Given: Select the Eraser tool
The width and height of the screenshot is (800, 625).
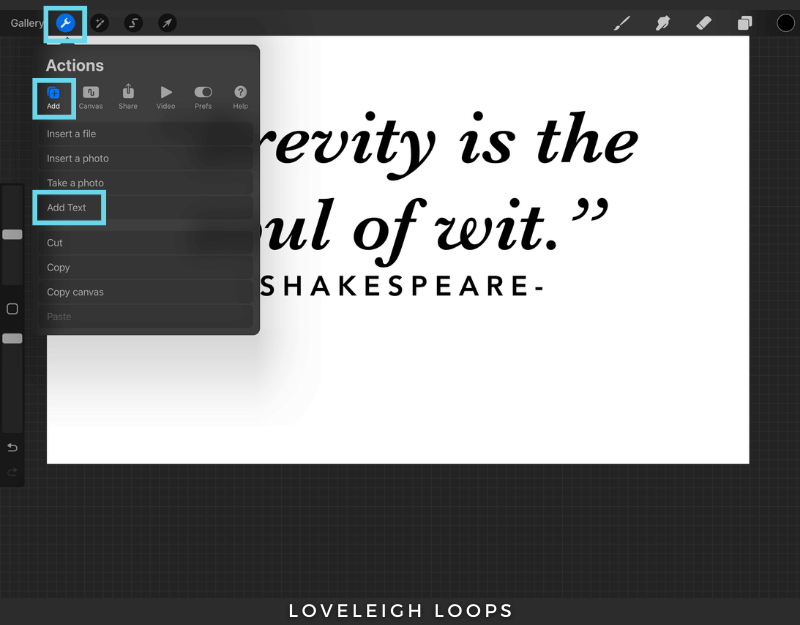Looking at the screenshot, I should tap(703, 22).
